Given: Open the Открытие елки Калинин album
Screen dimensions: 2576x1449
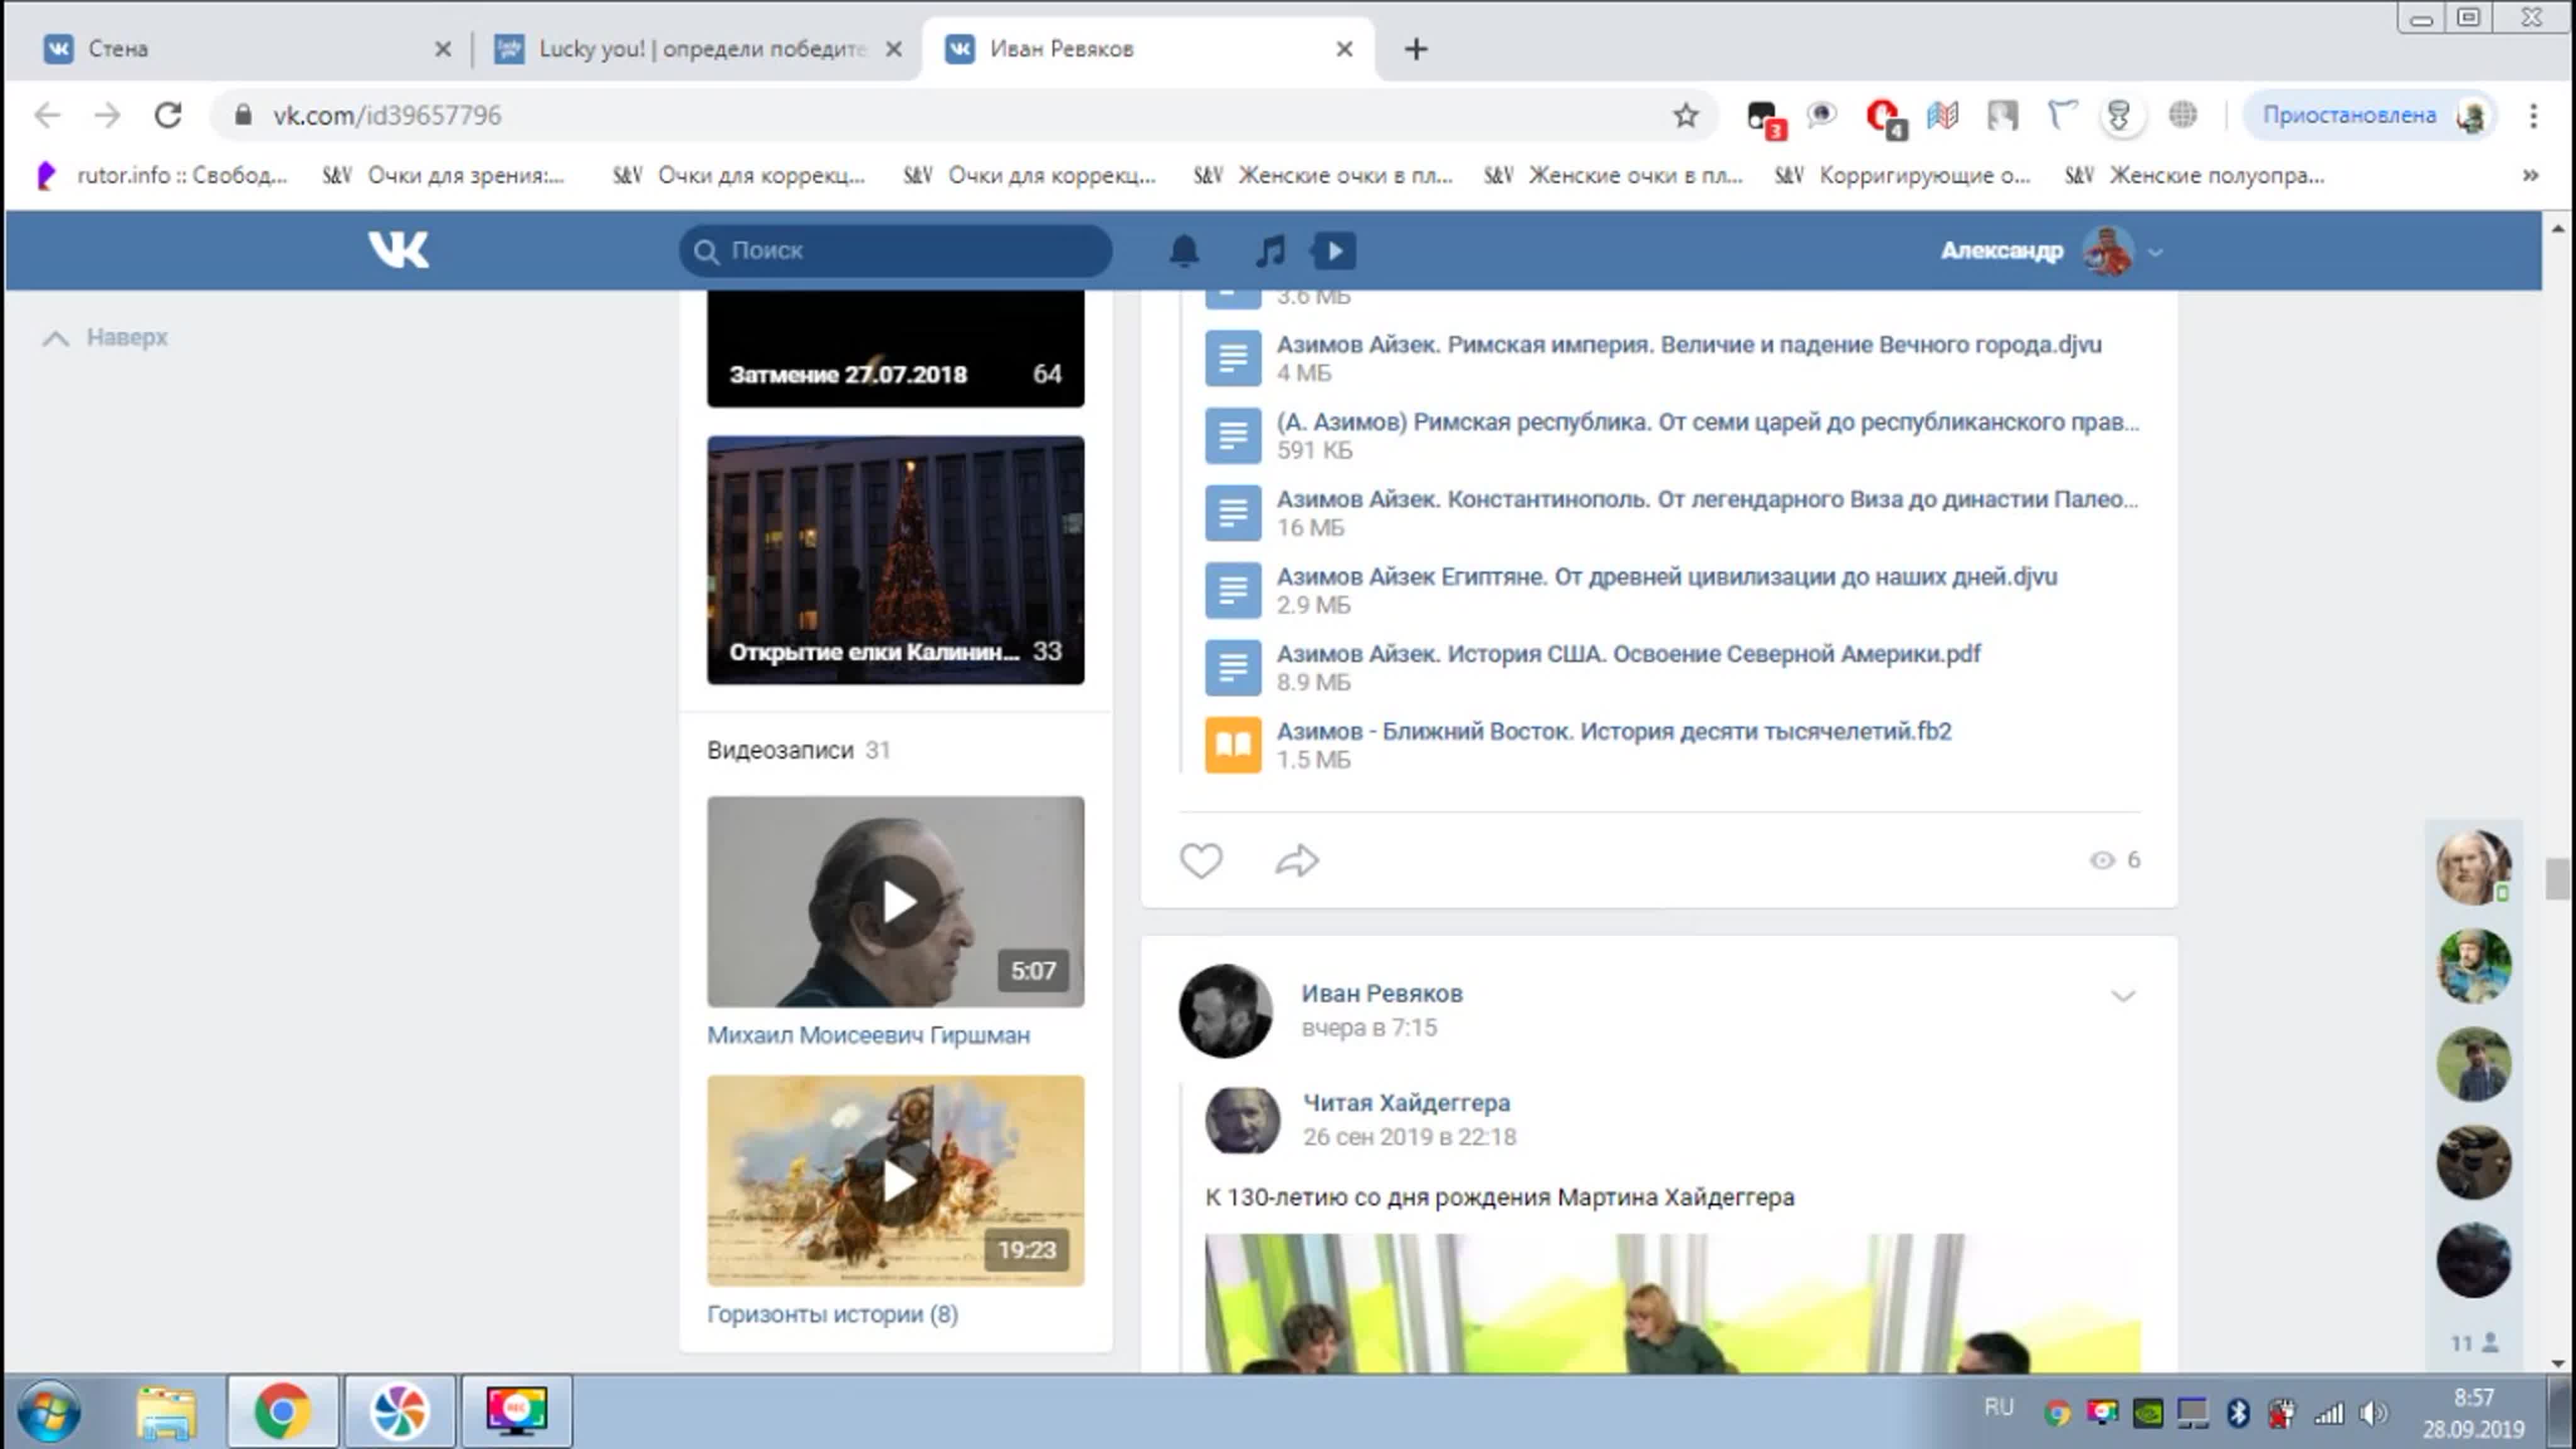Looking at the screenshot, I should click(x=895, y=560).
